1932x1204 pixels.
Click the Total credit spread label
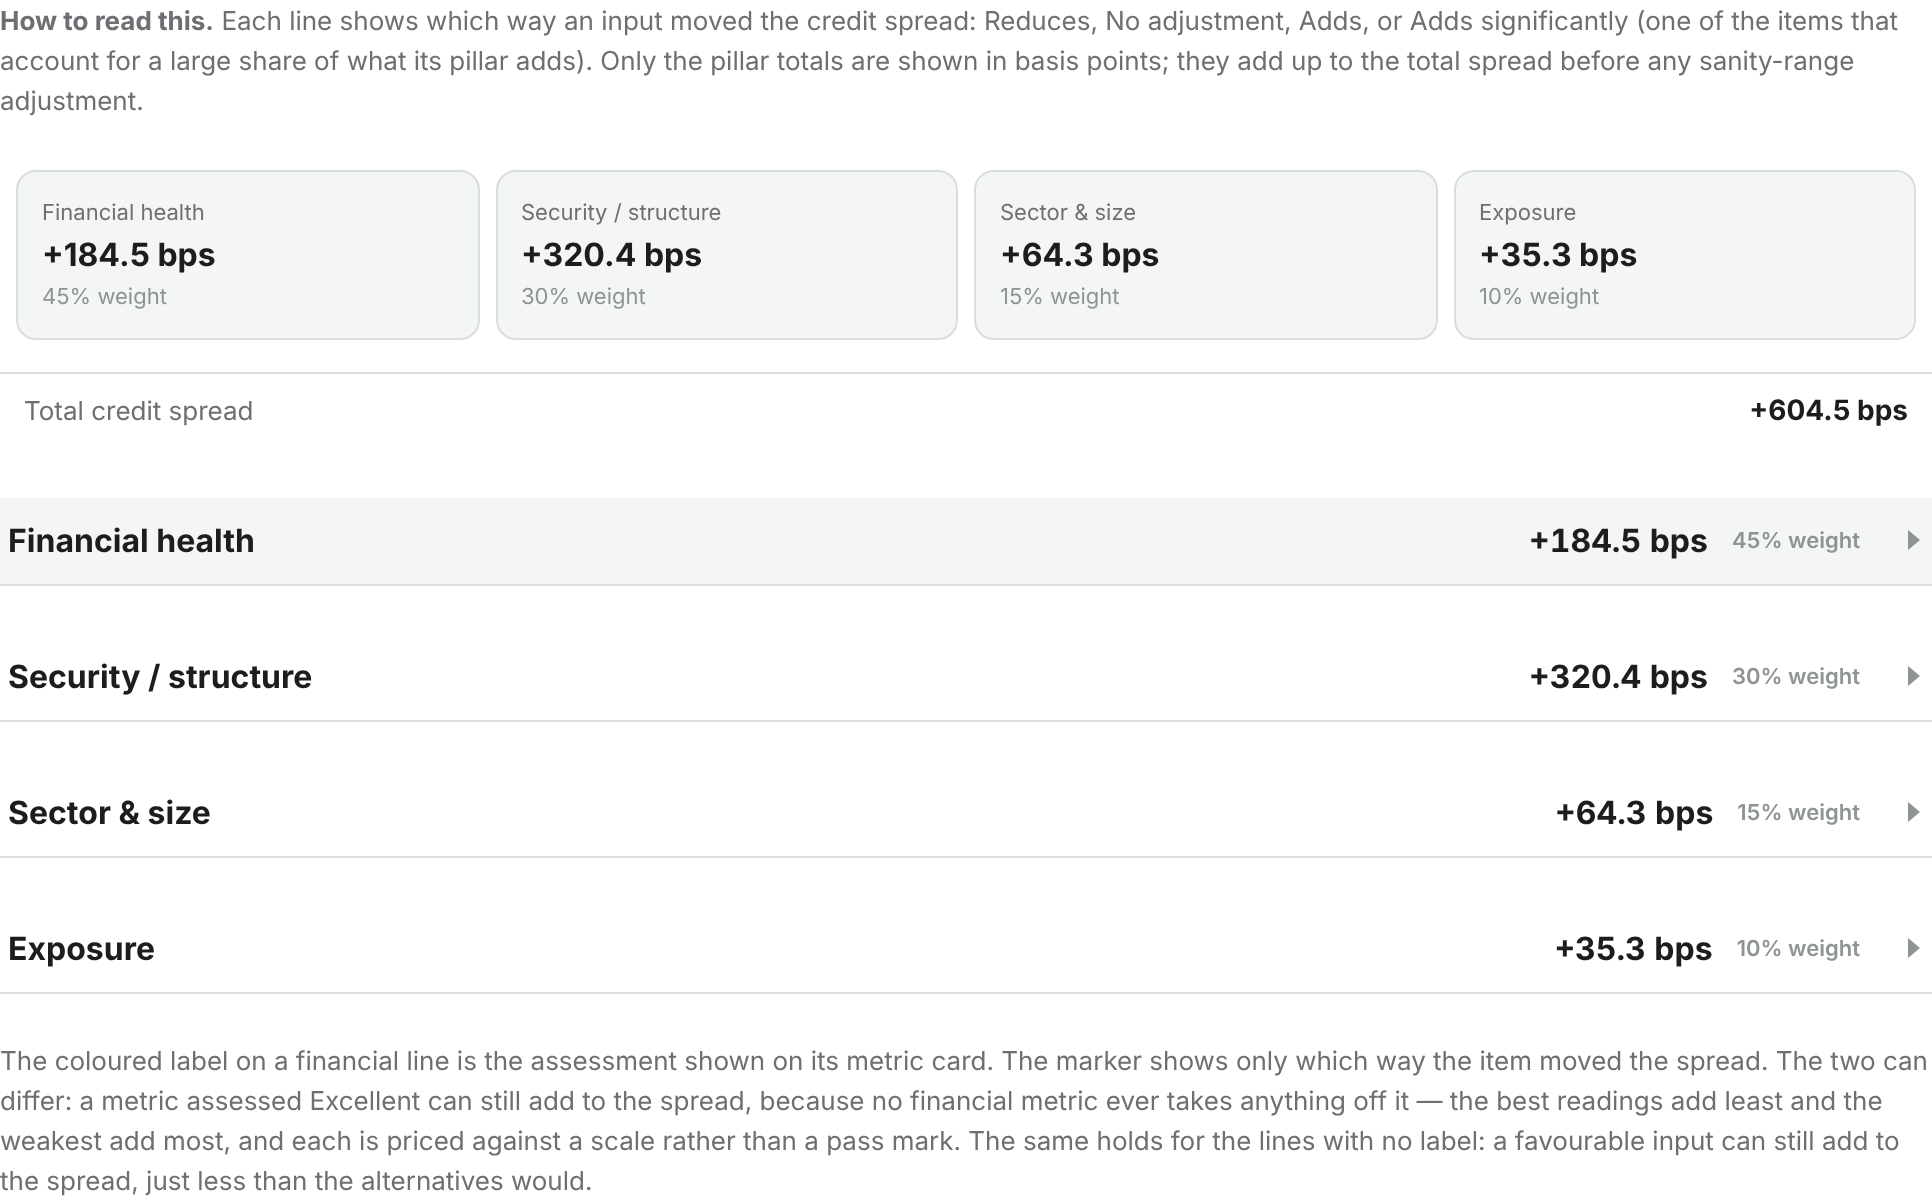click(x=138, y=411)
